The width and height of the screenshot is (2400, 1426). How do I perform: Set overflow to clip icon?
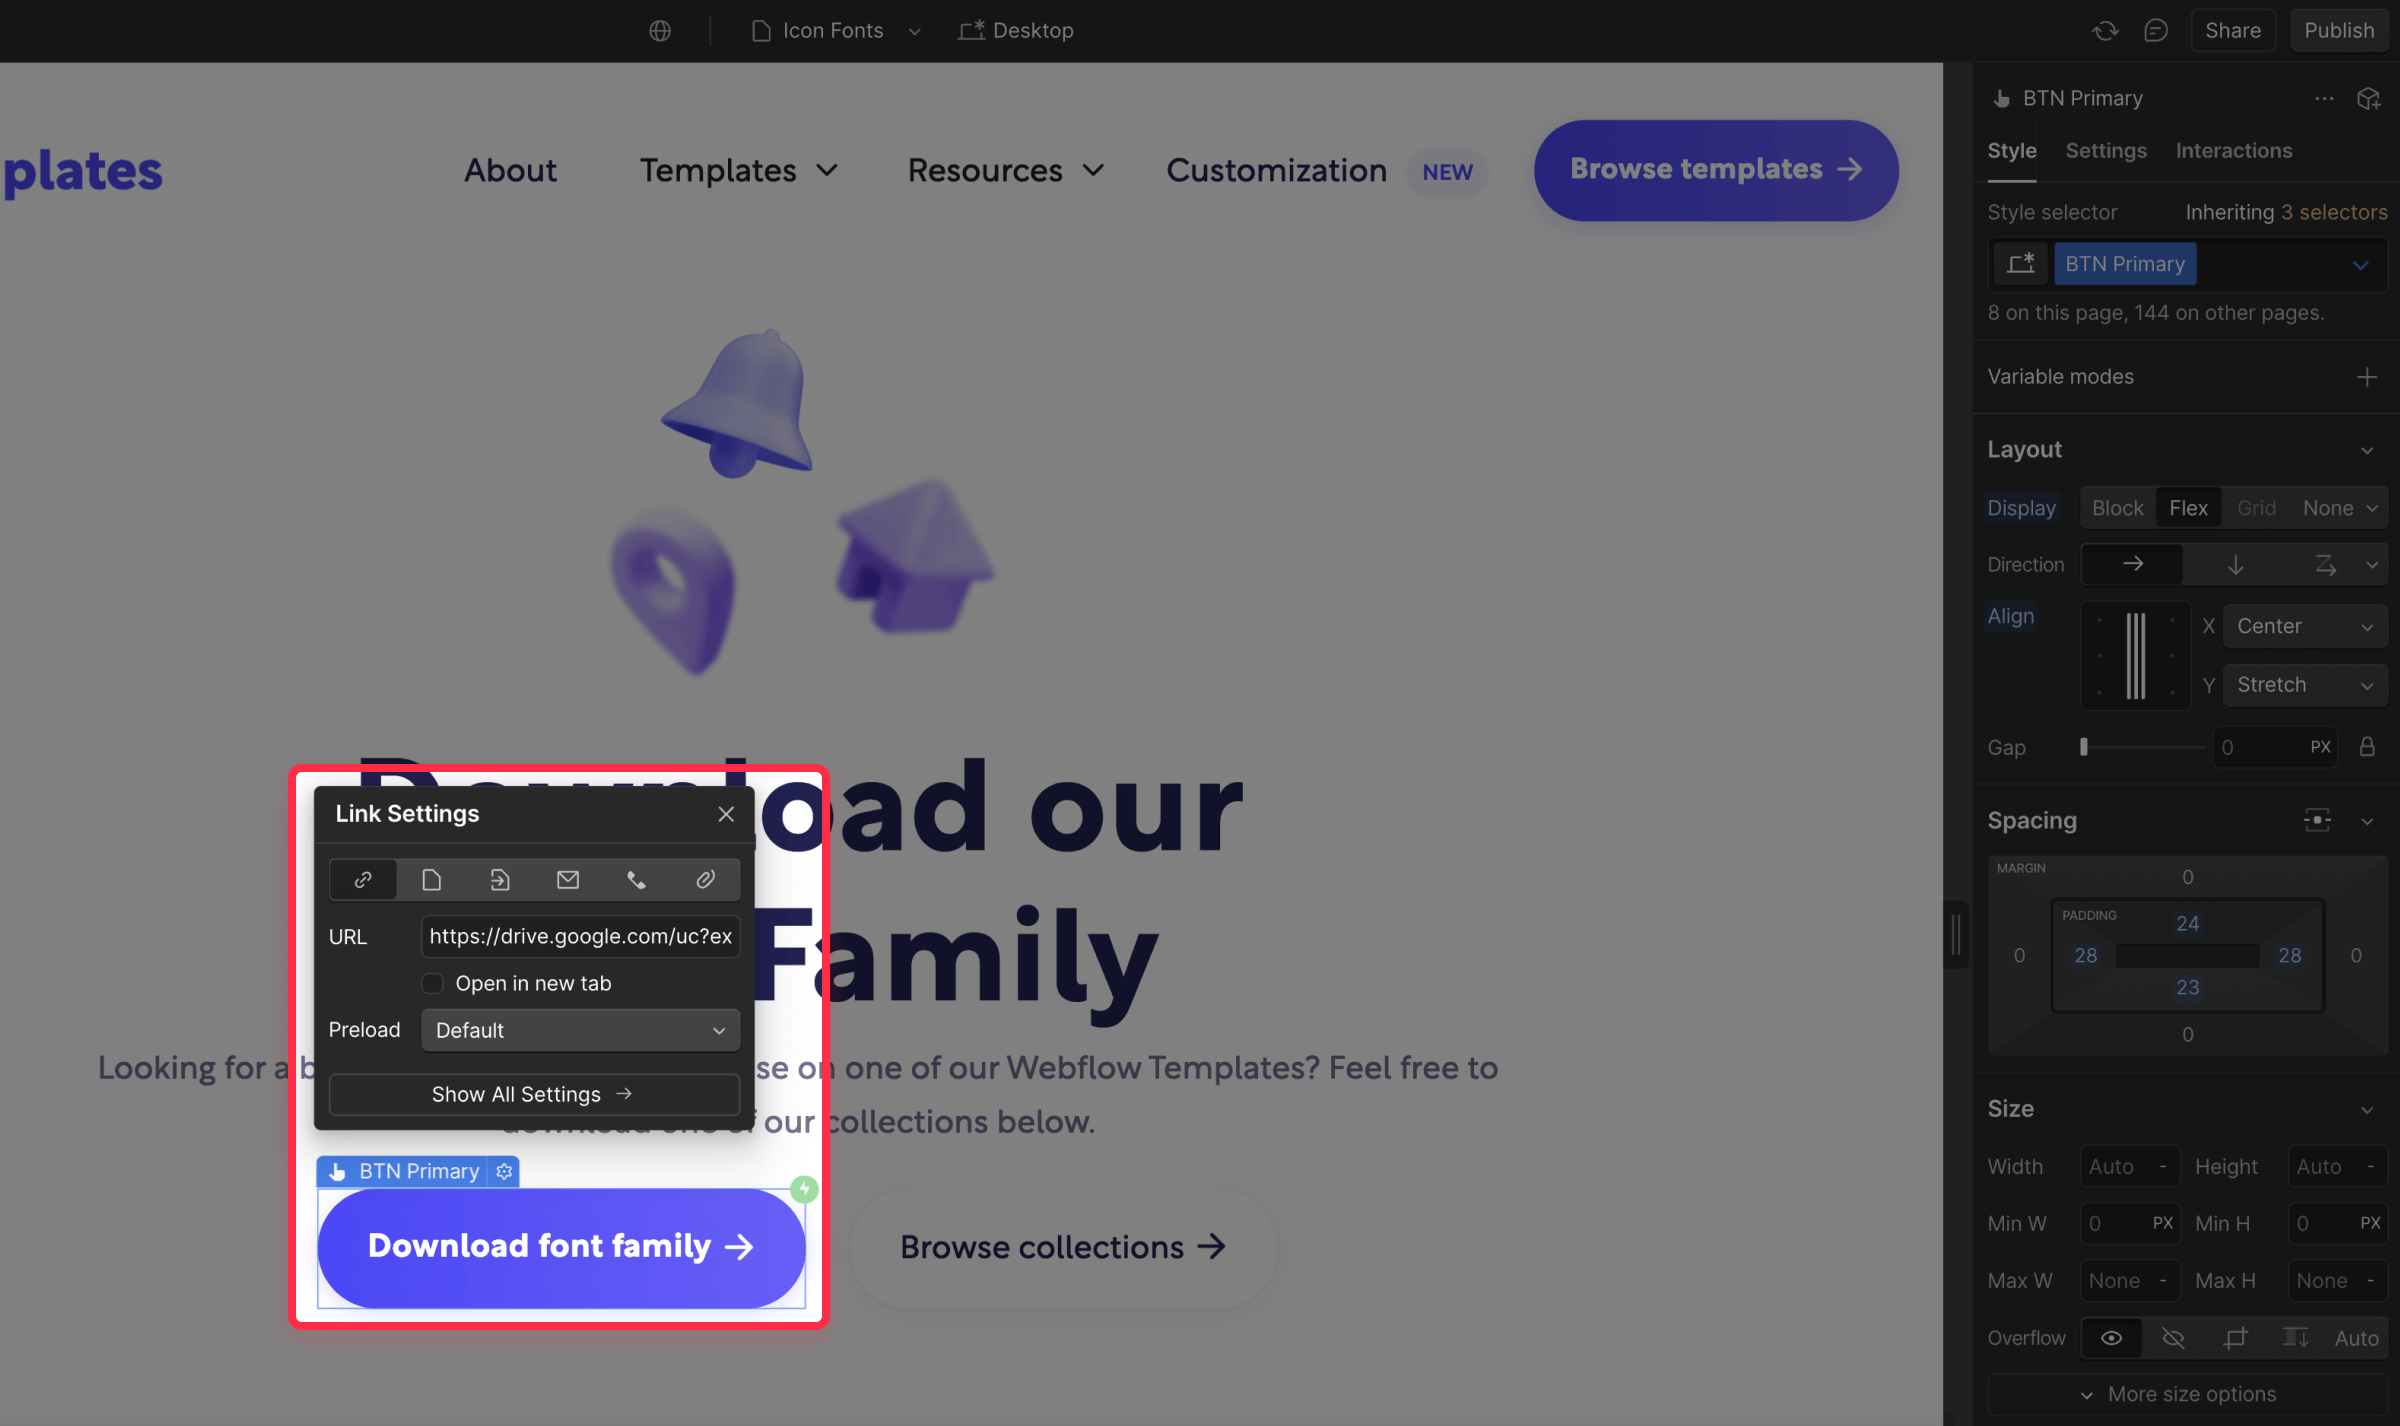pyautogui.click(x=2234, y=1338)
